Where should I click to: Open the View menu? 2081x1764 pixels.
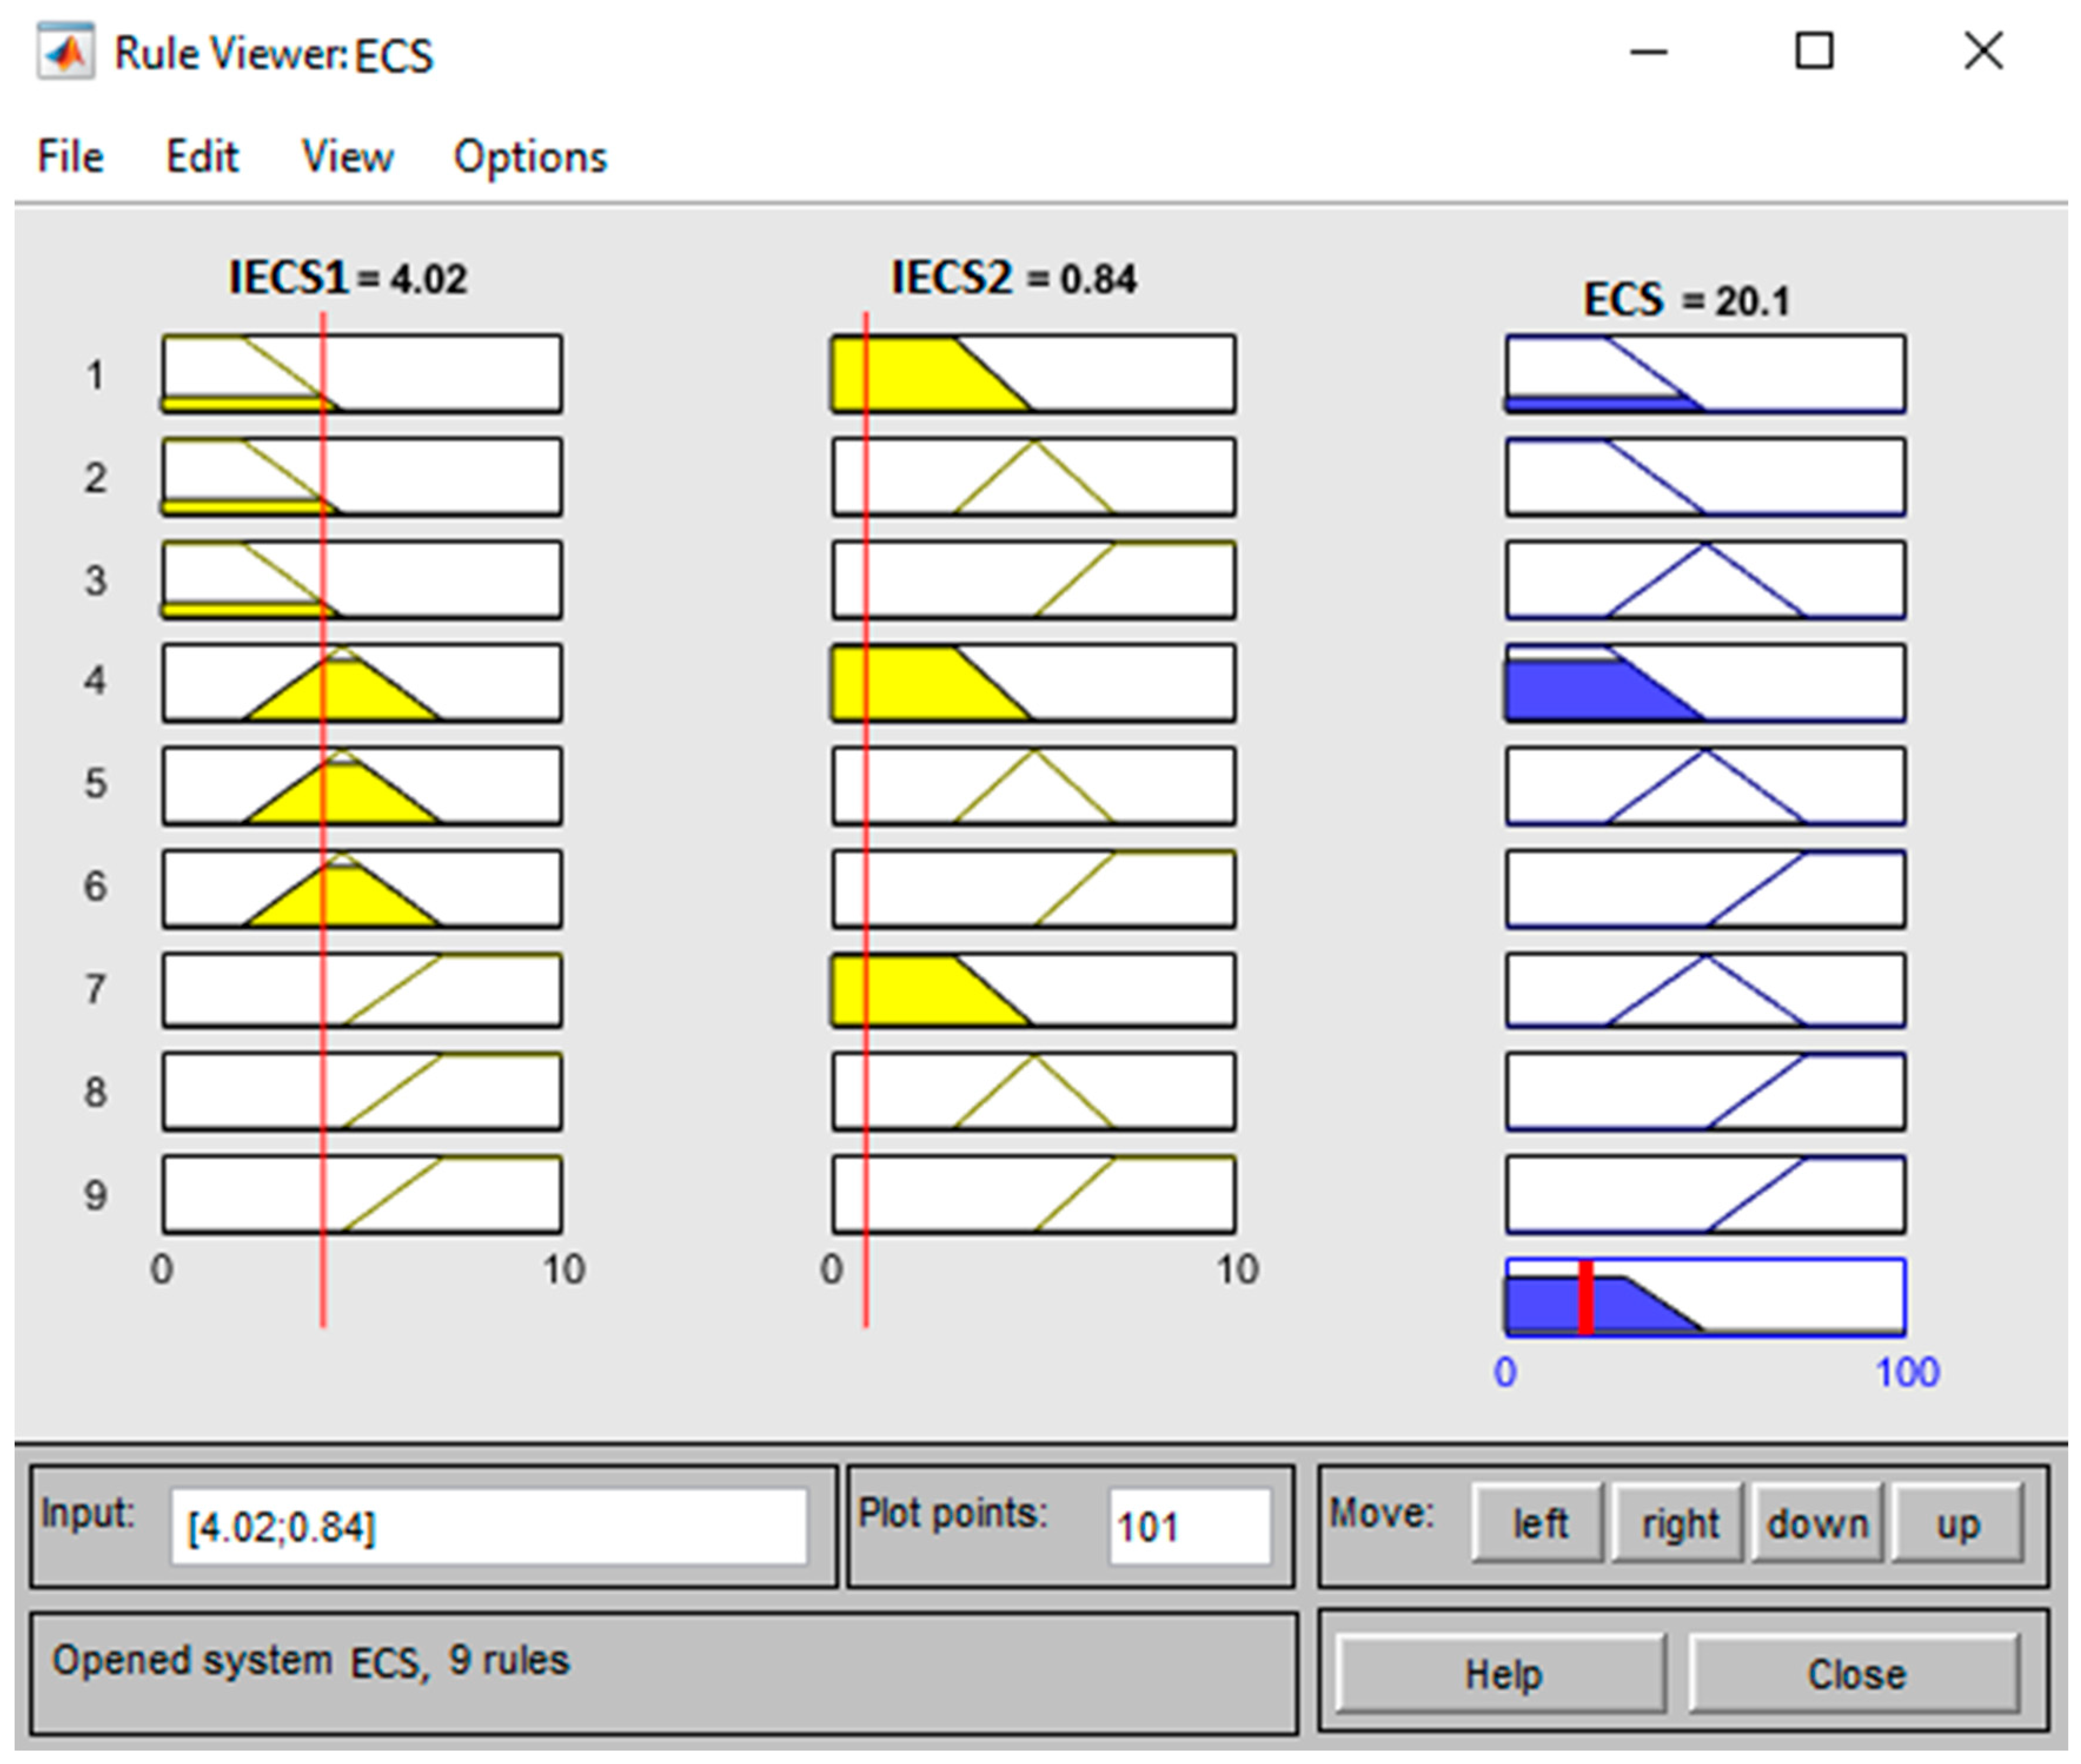point(347,157)
